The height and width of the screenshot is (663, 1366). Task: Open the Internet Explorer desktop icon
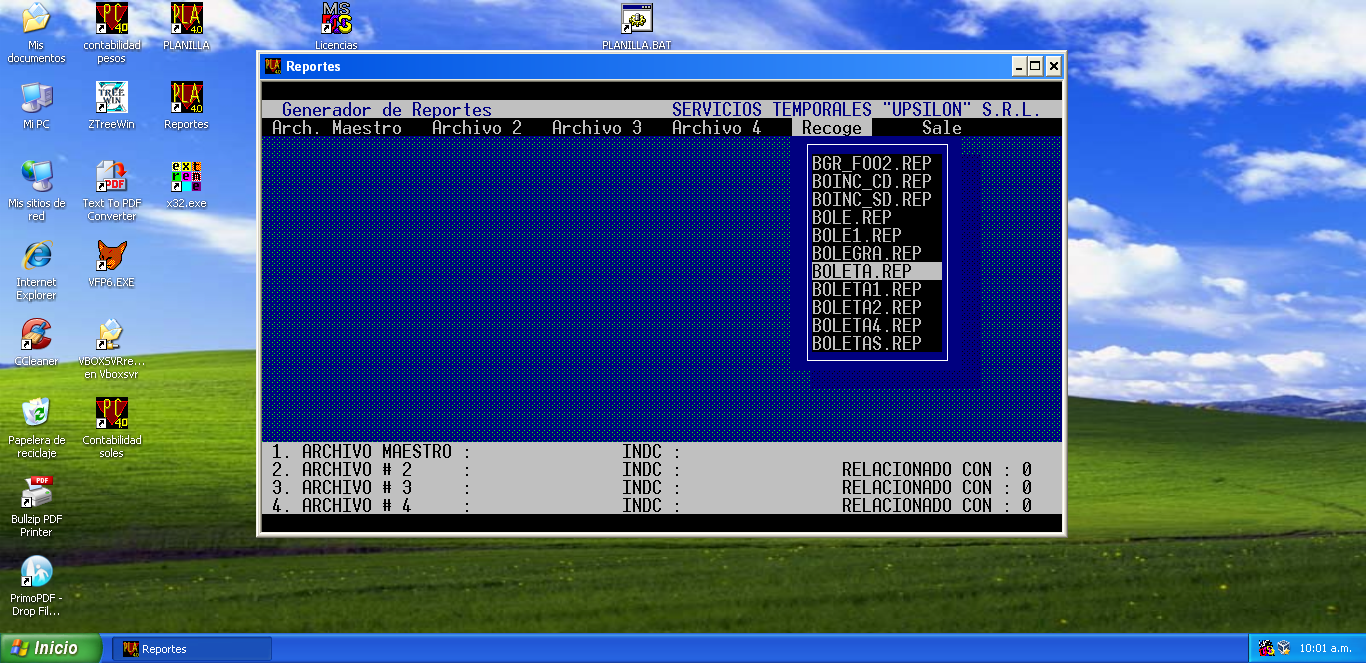36,270
